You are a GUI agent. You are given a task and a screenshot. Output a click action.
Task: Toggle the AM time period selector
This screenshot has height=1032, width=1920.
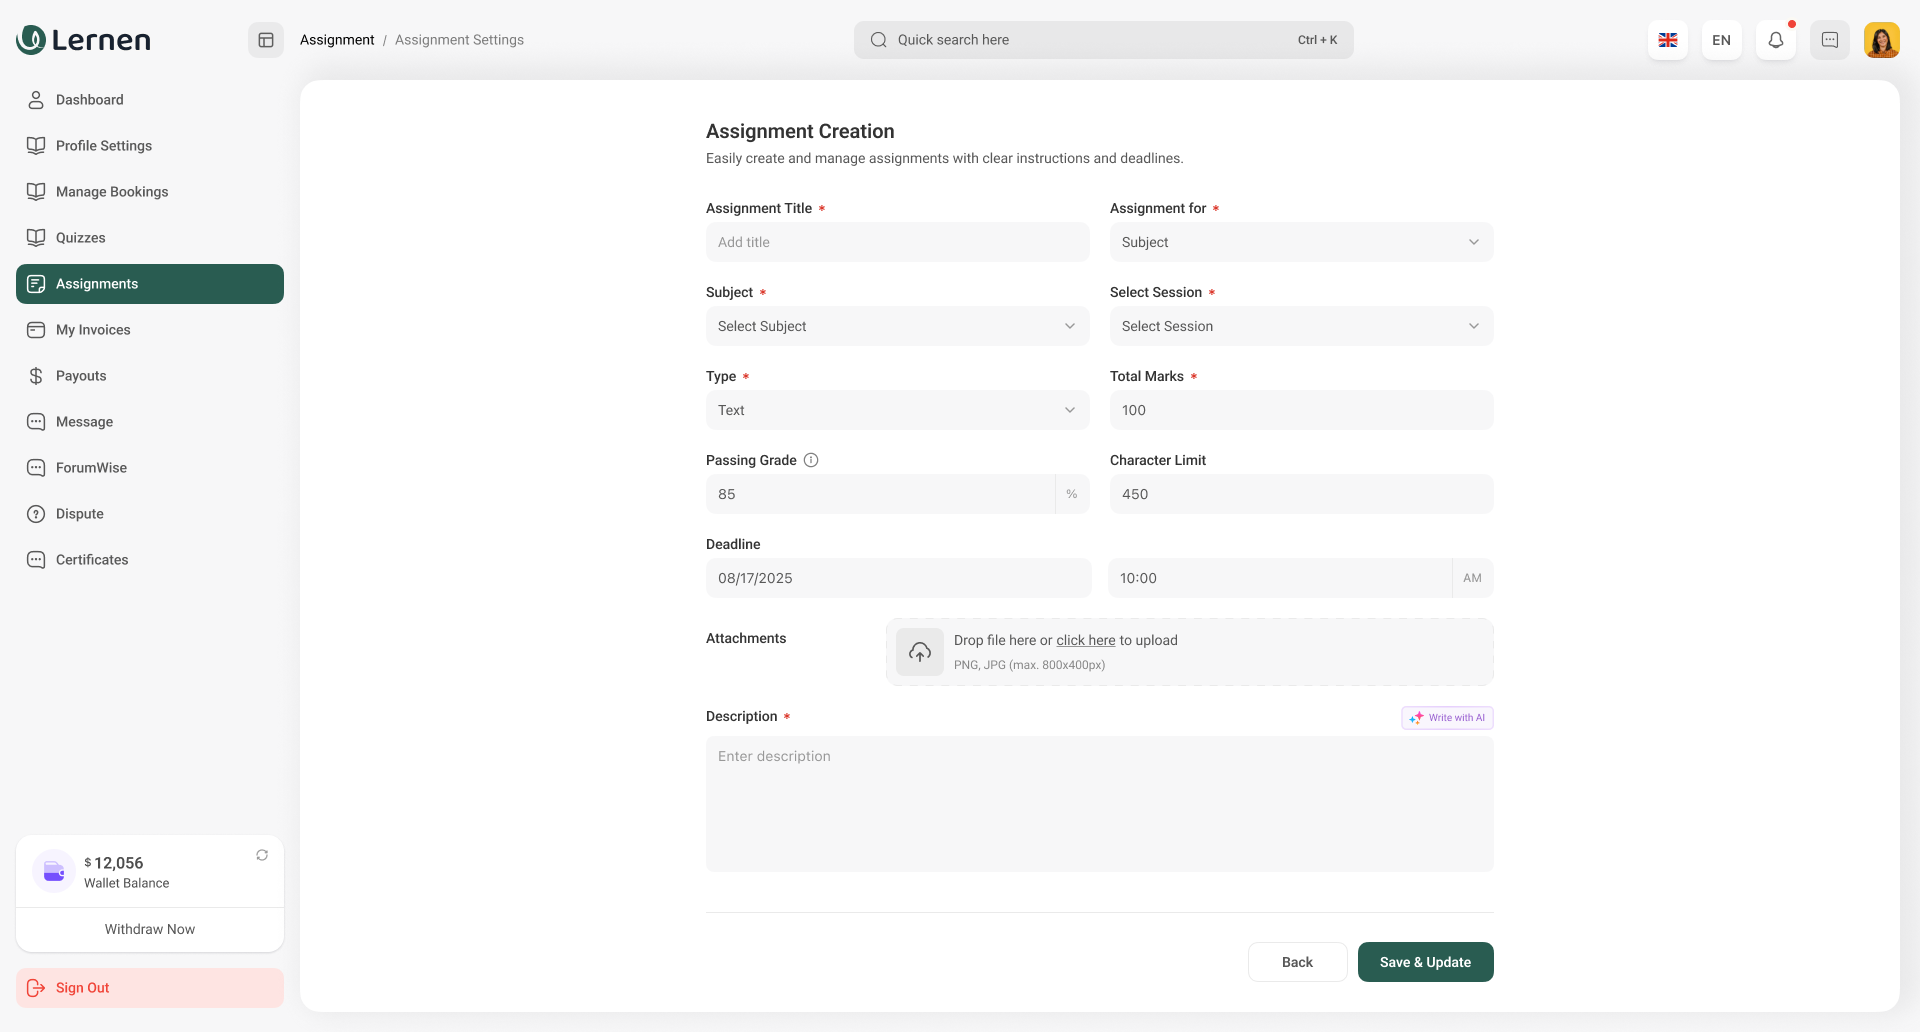[1472, 578]
